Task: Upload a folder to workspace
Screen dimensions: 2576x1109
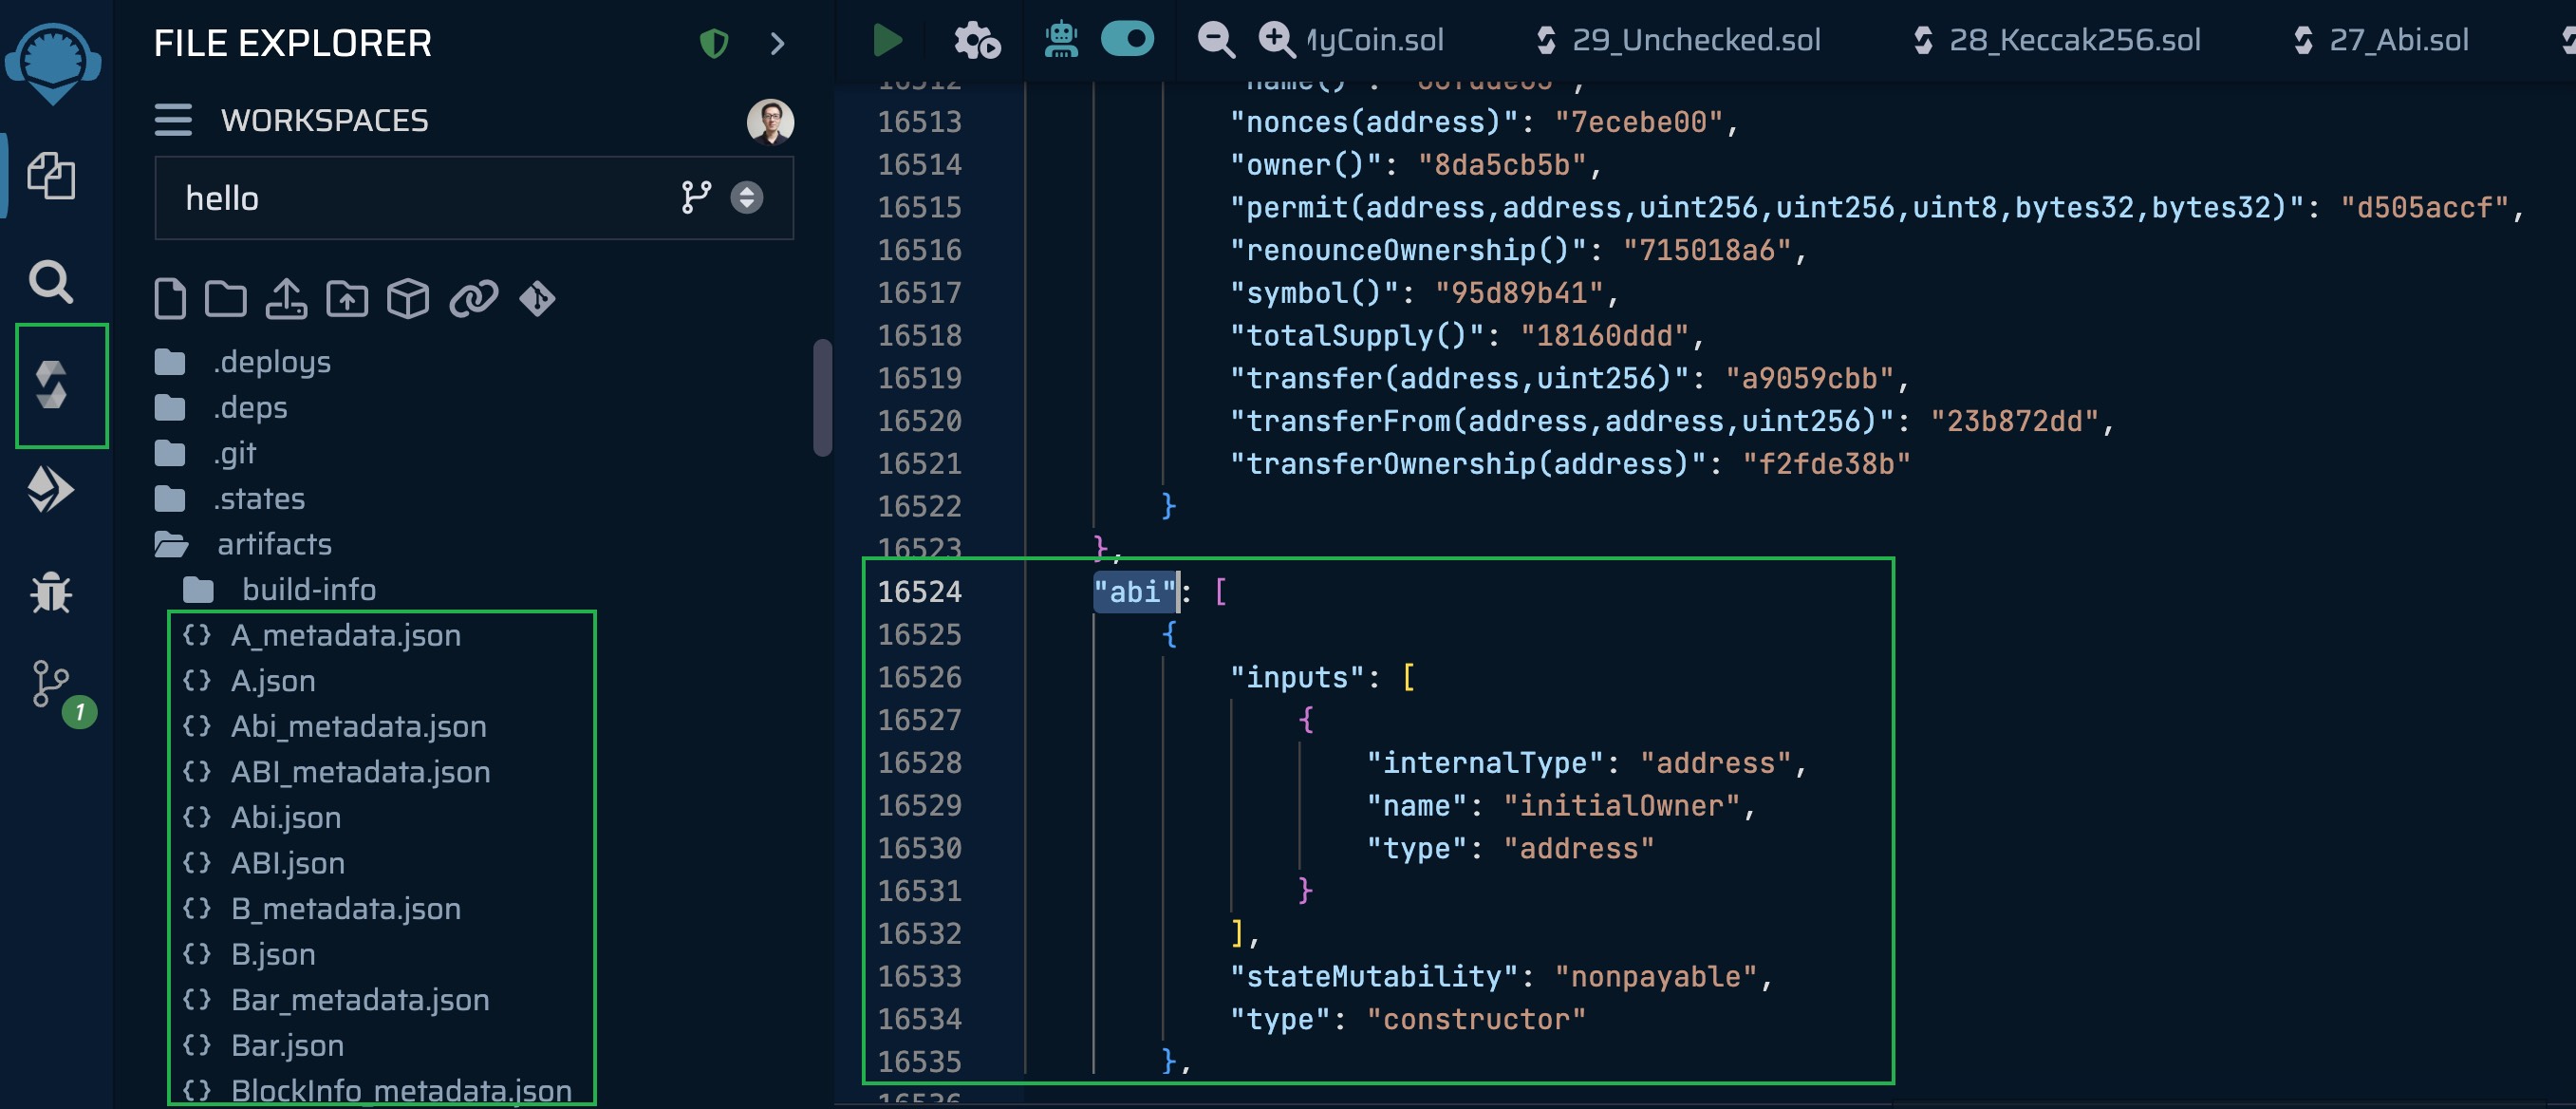Action: tap(347, 299)
